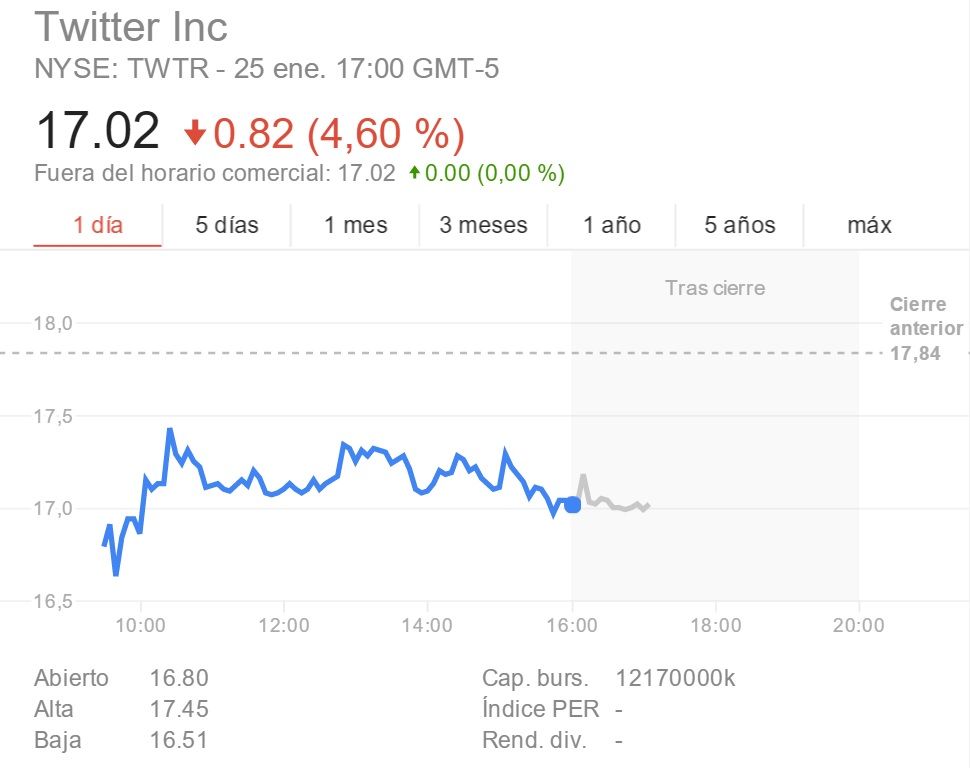Click the 14:00 time axis label
The image size is (970, 768).
click(x=427, y=626)
